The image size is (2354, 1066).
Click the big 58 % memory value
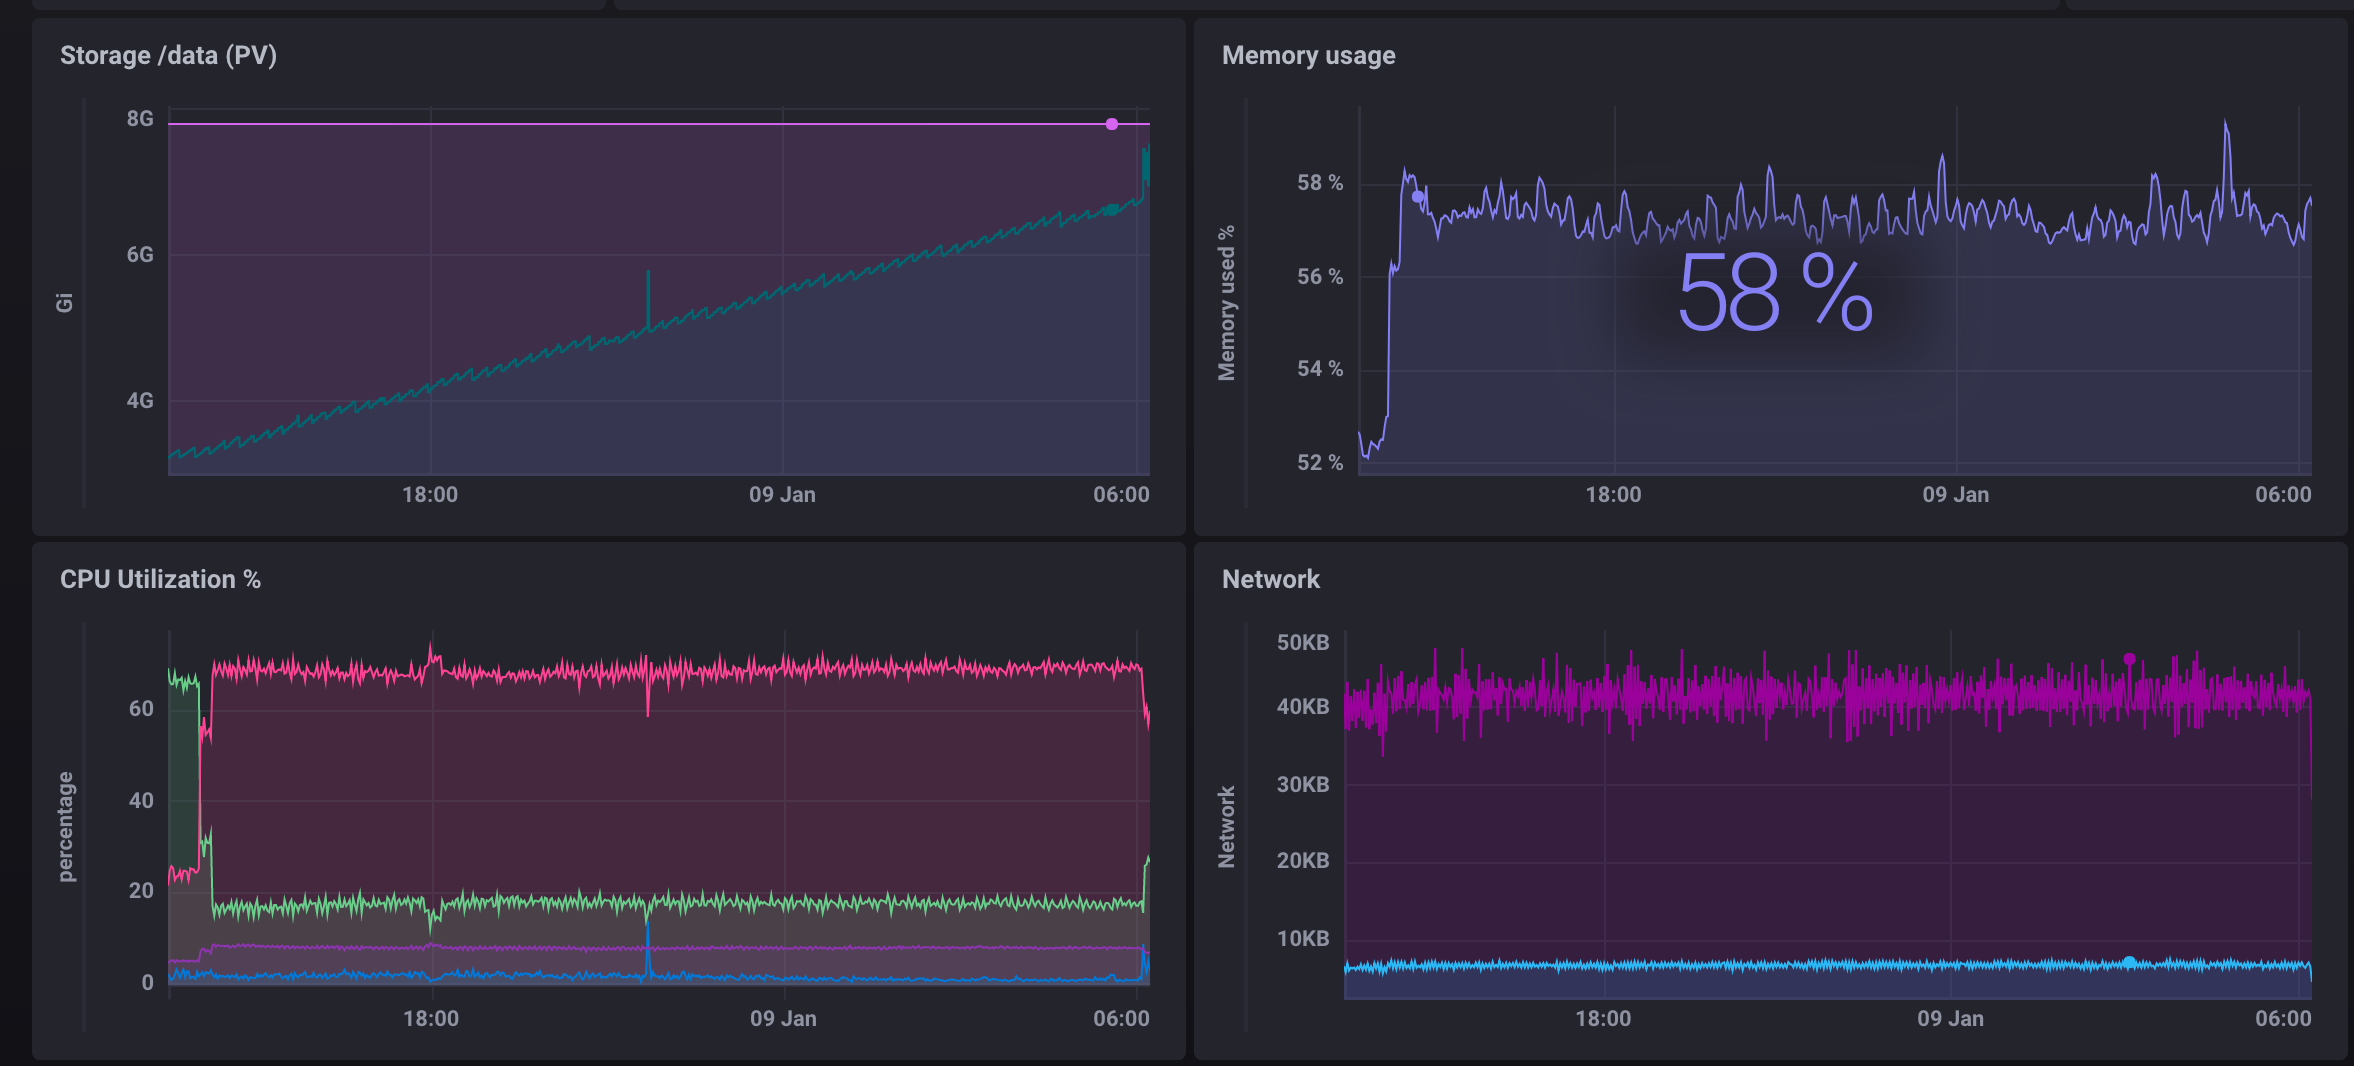(x=1775, y=293)
